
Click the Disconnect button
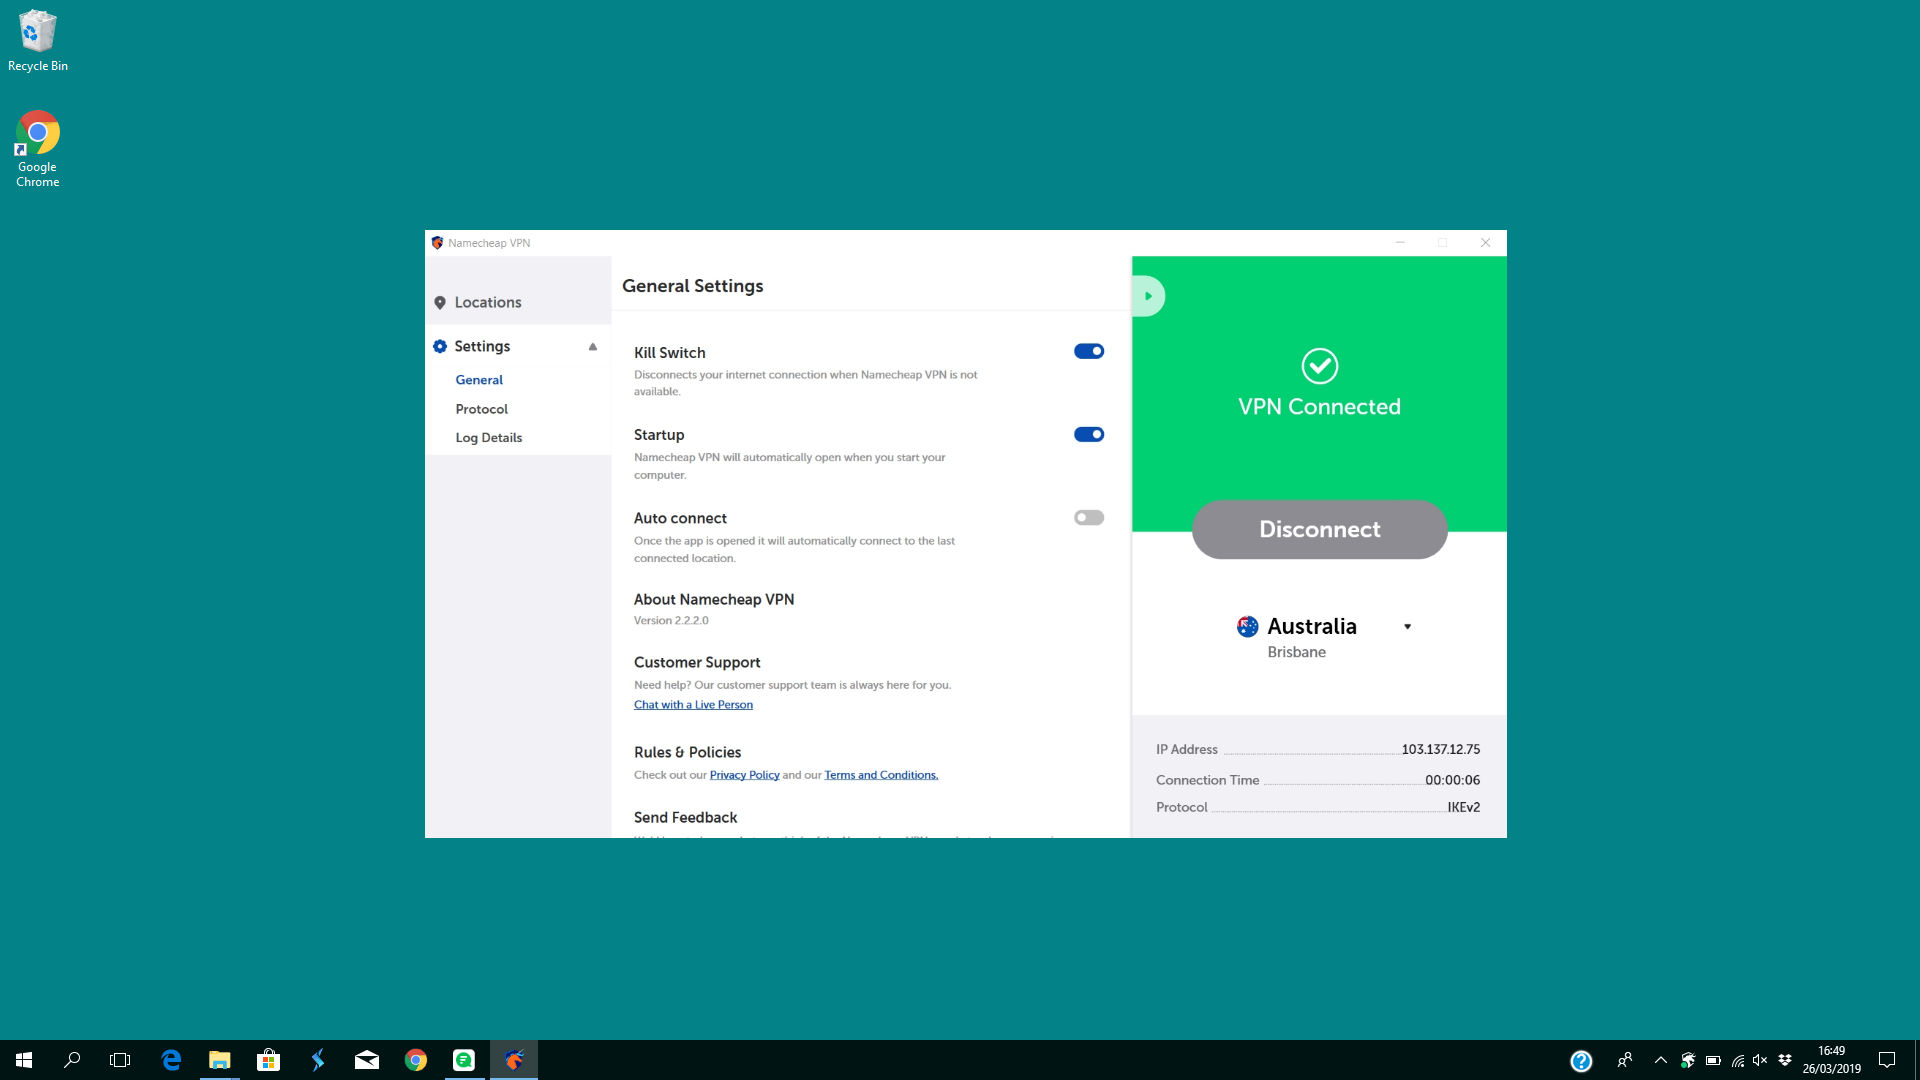[1319, 529]
